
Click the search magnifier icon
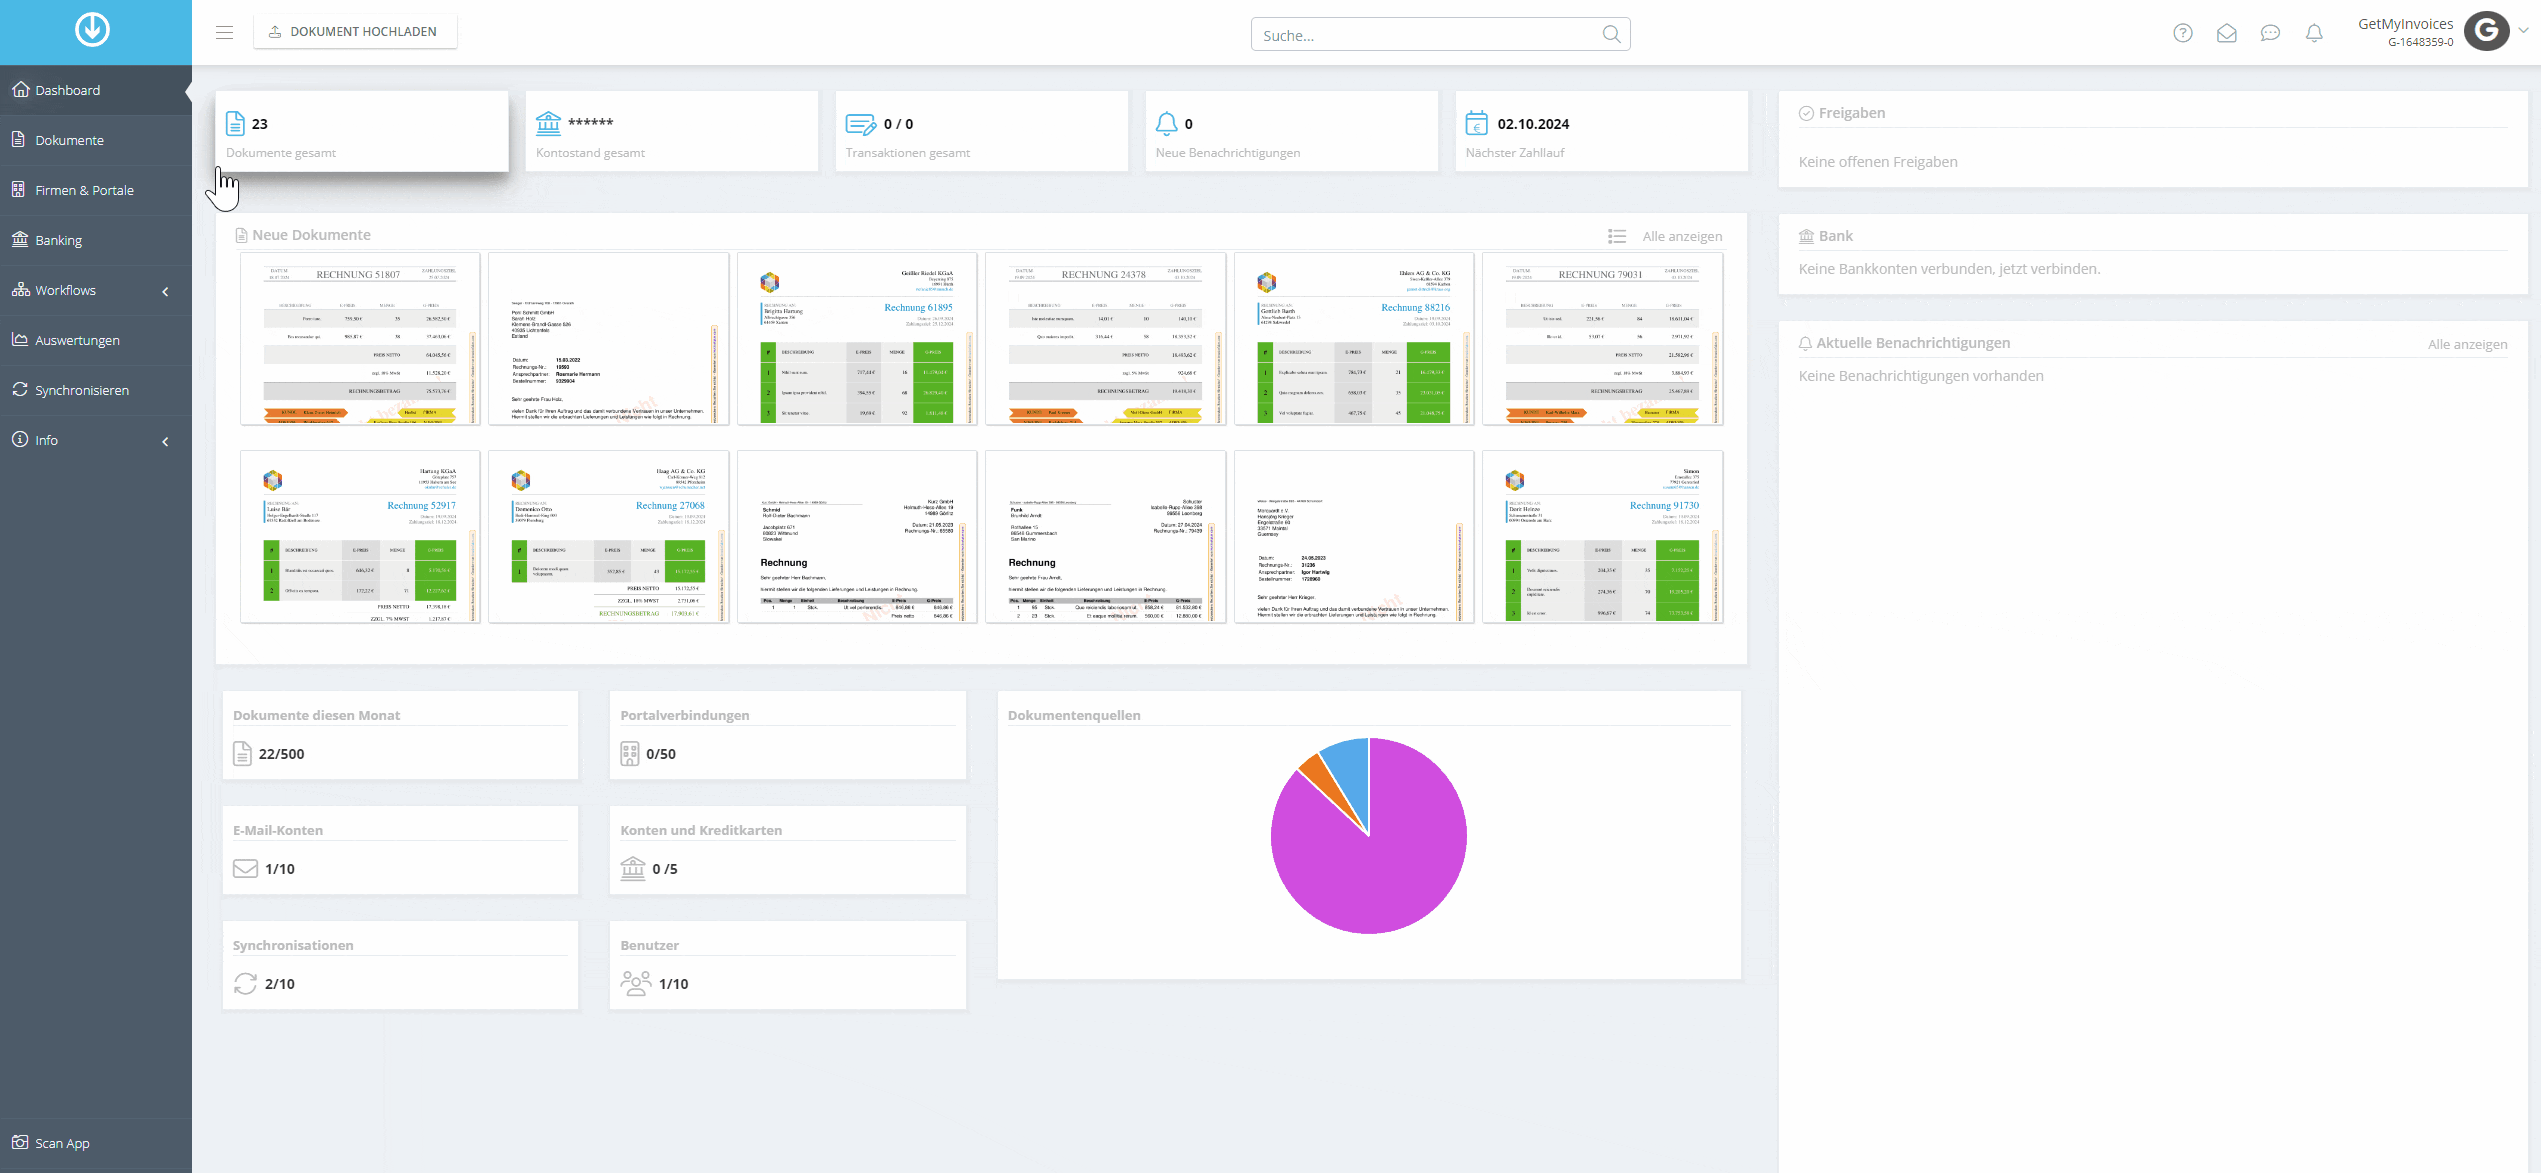(x=1611, y=34)
